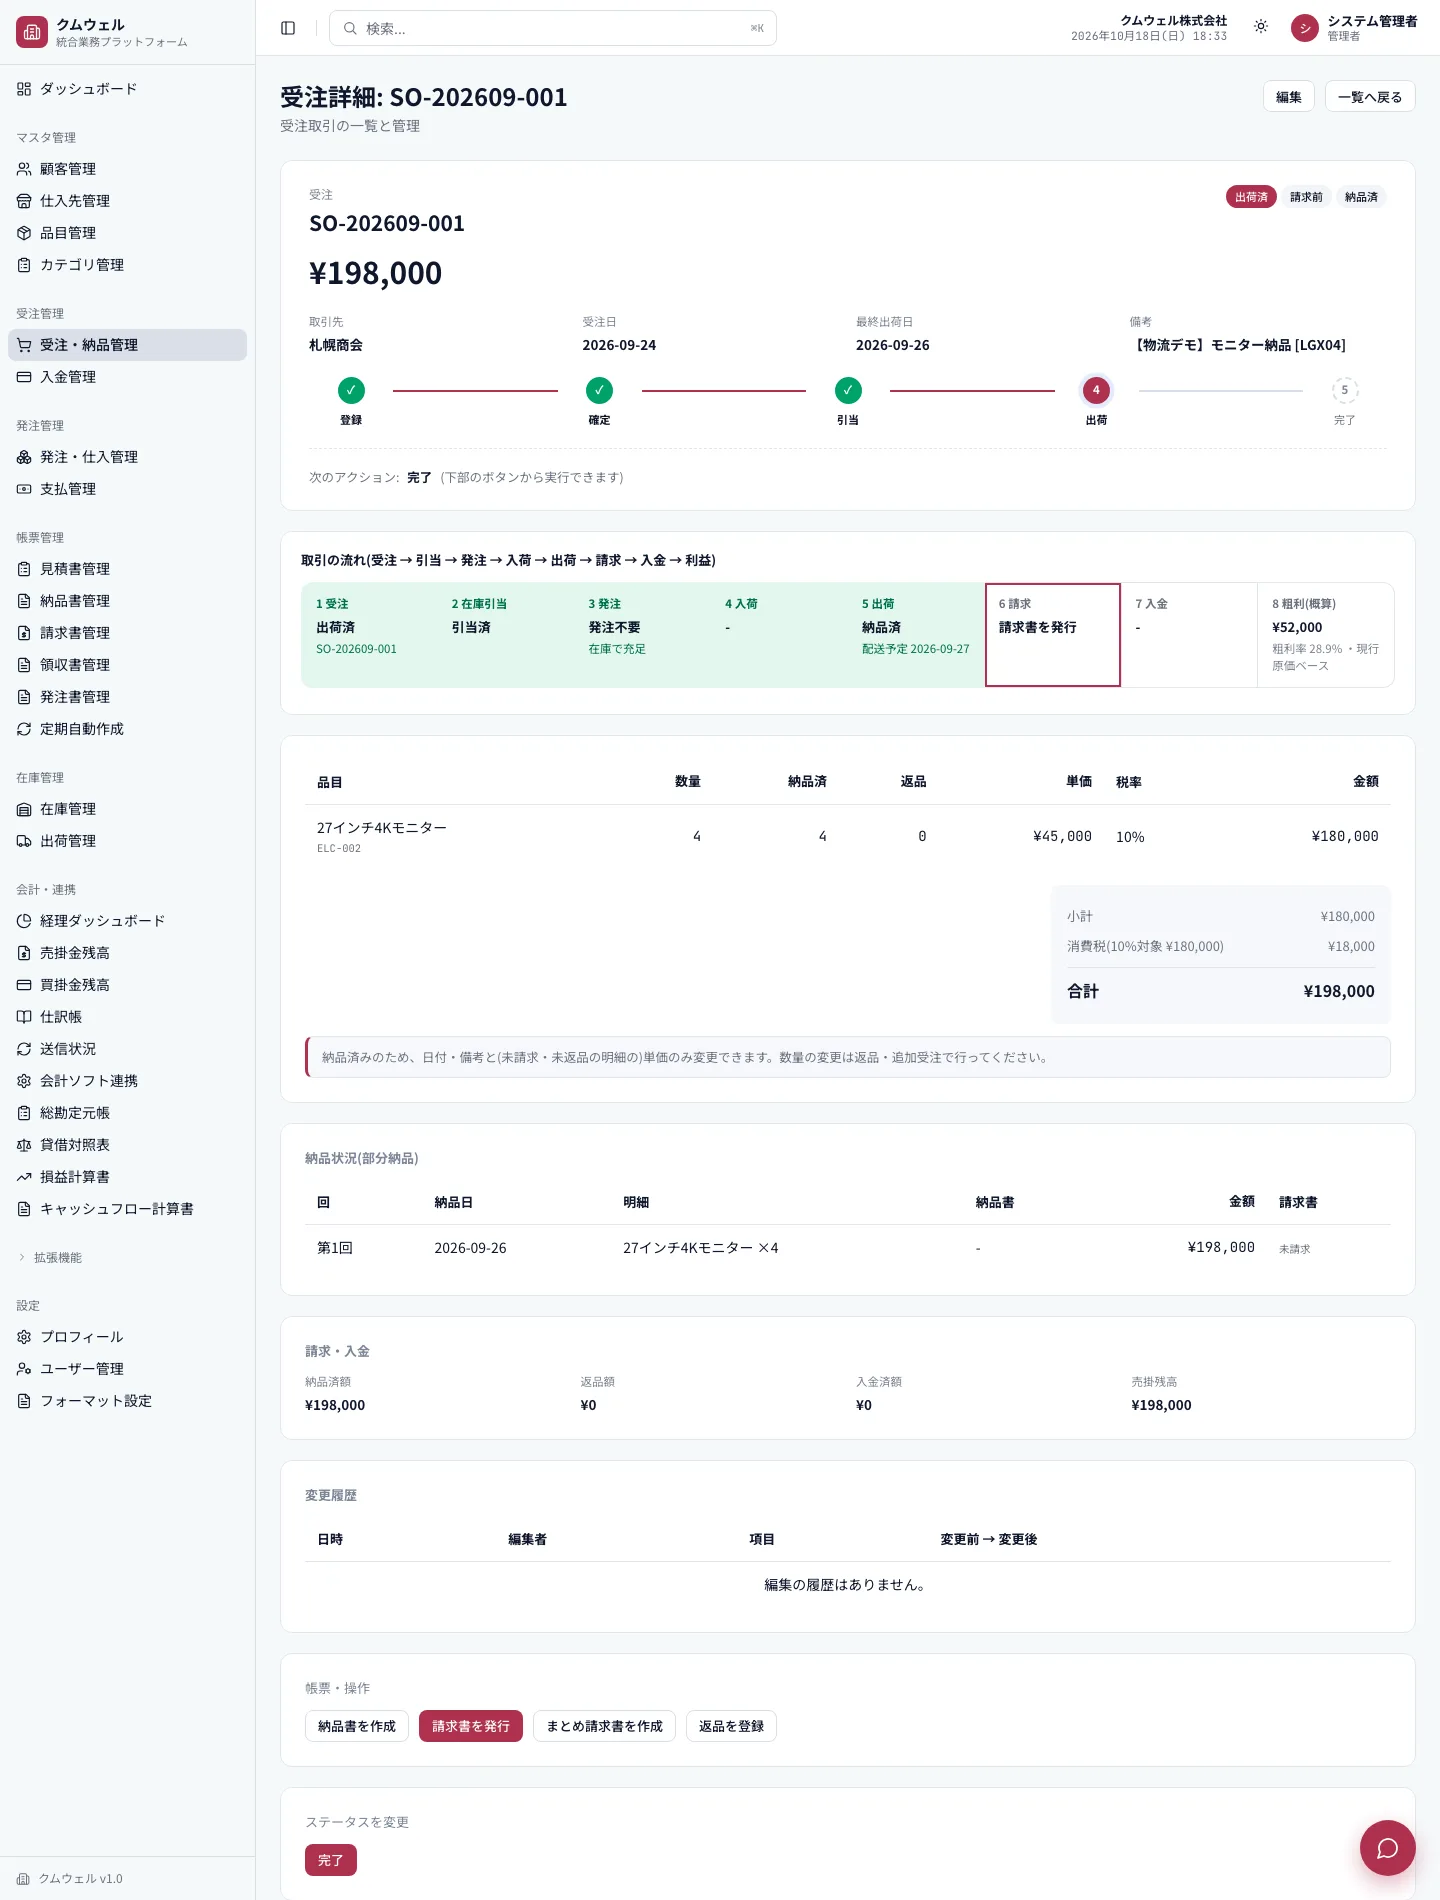Click the 編集 button
The width and height of the screenshot is (1440, 1900).
1288,97
